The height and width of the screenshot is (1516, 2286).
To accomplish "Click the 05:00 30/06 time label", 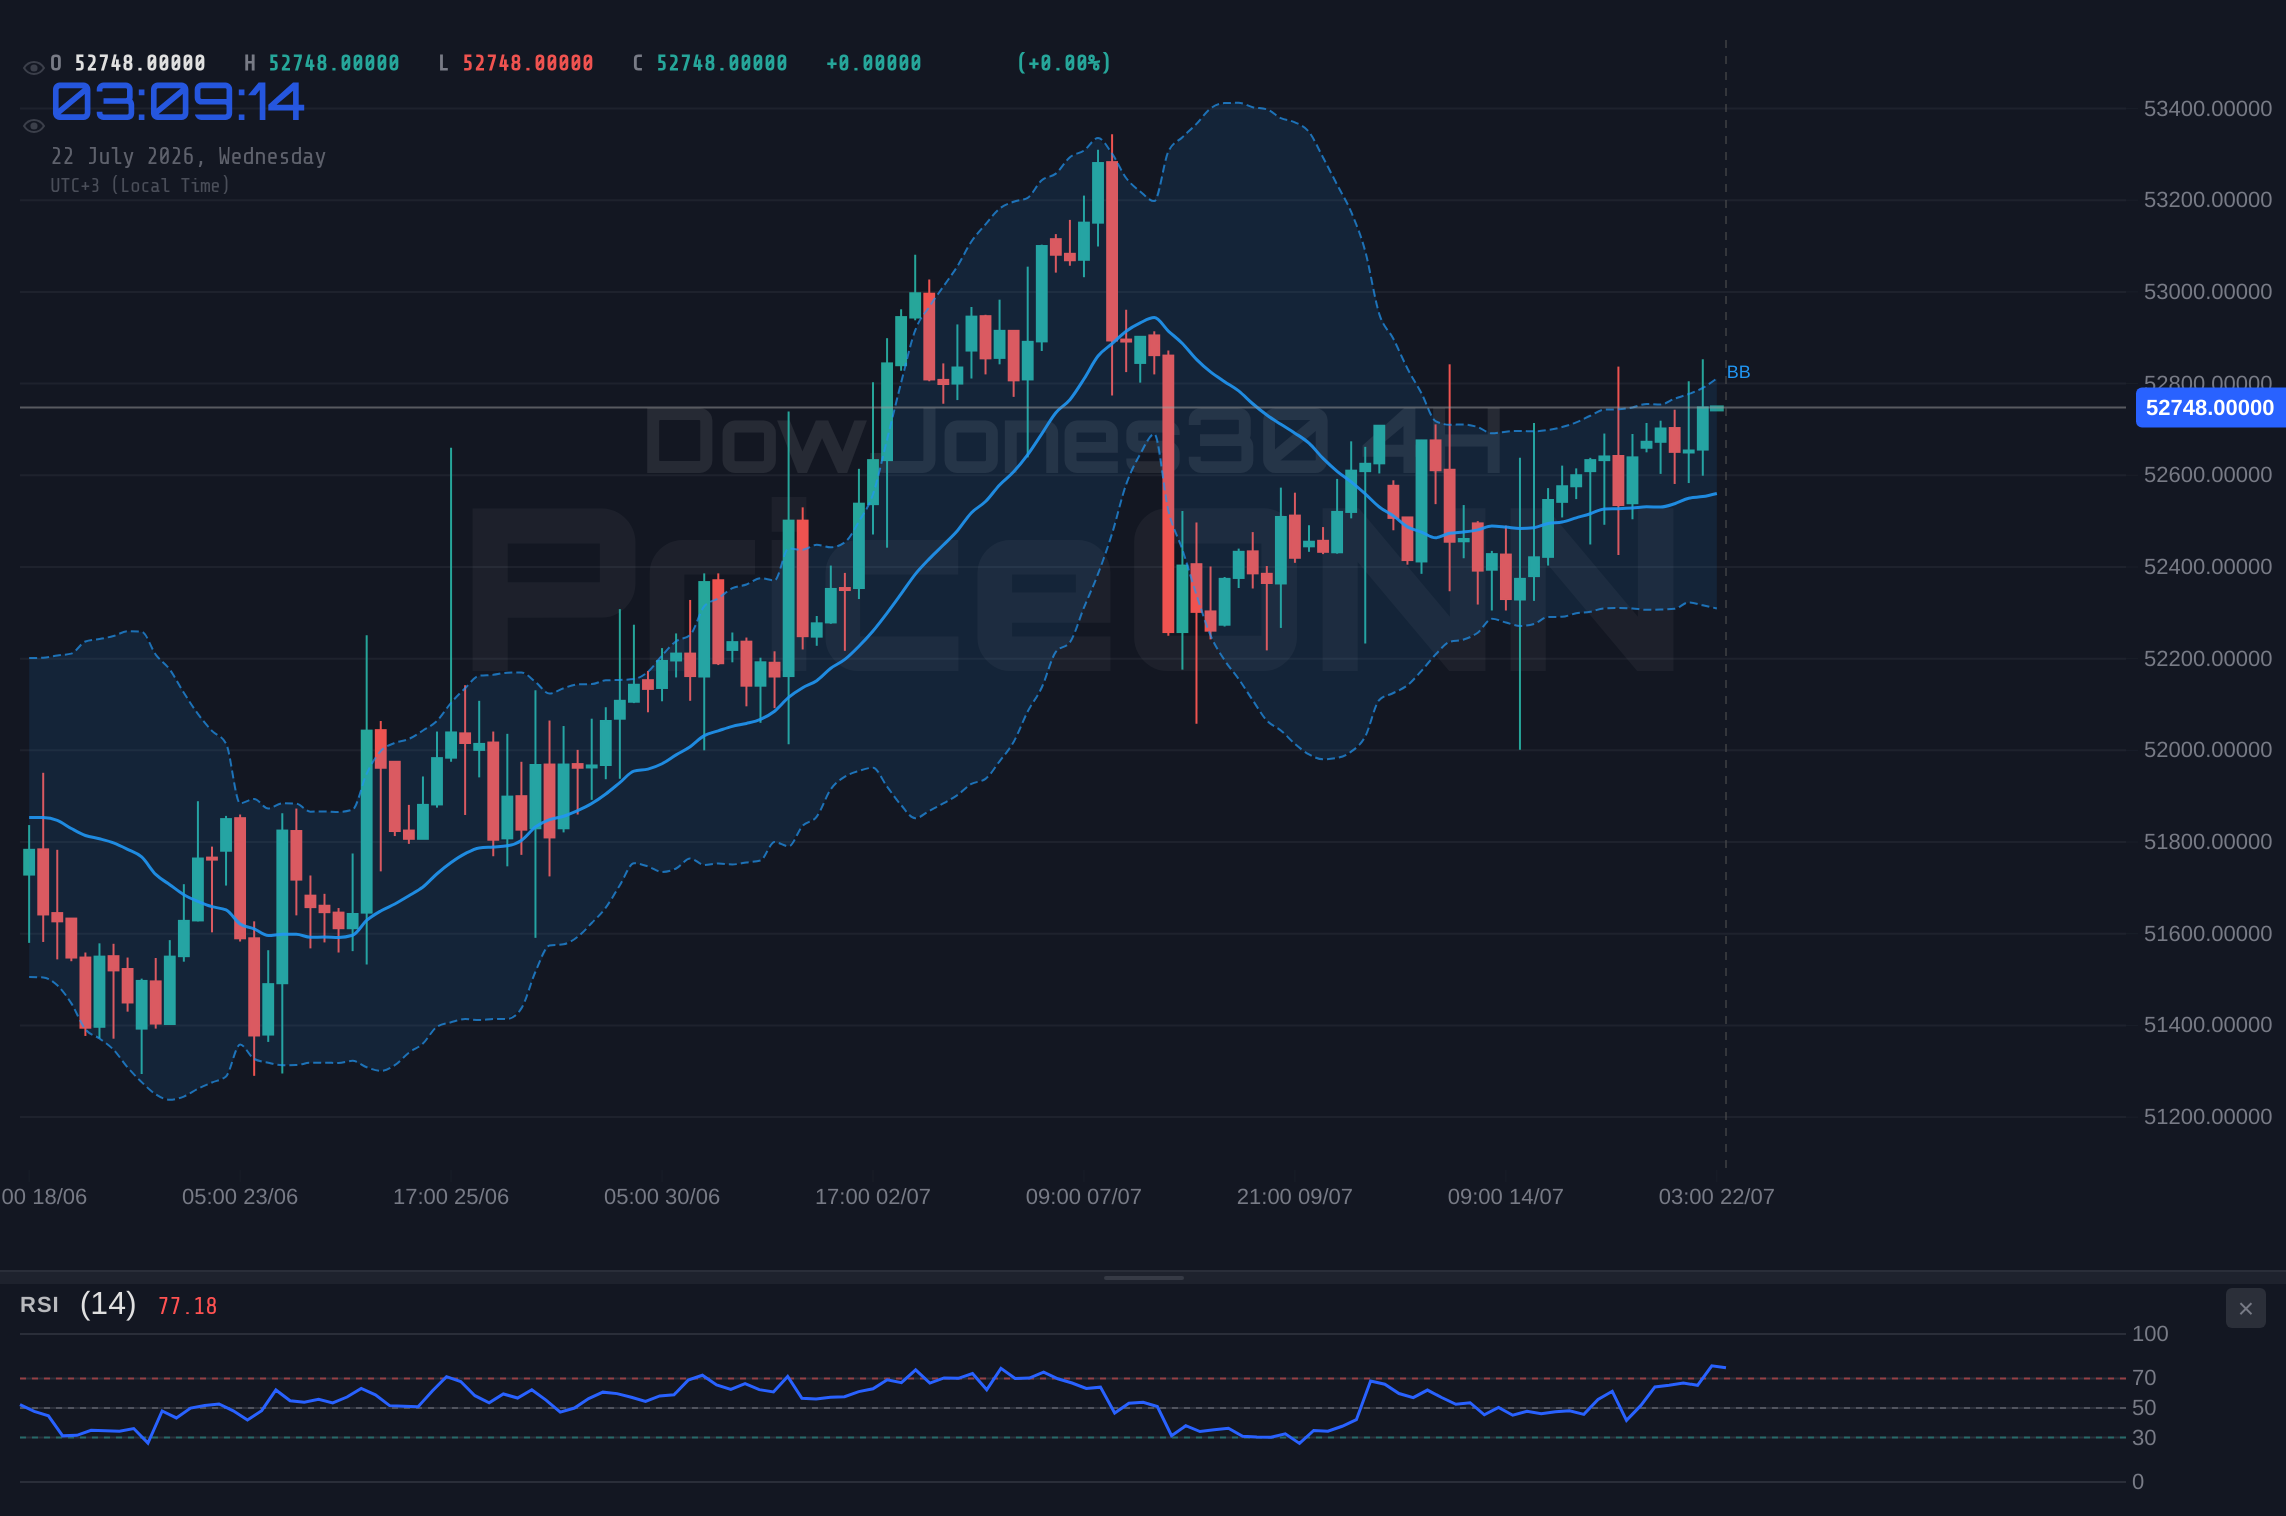I will click(x=662, y=1197).
